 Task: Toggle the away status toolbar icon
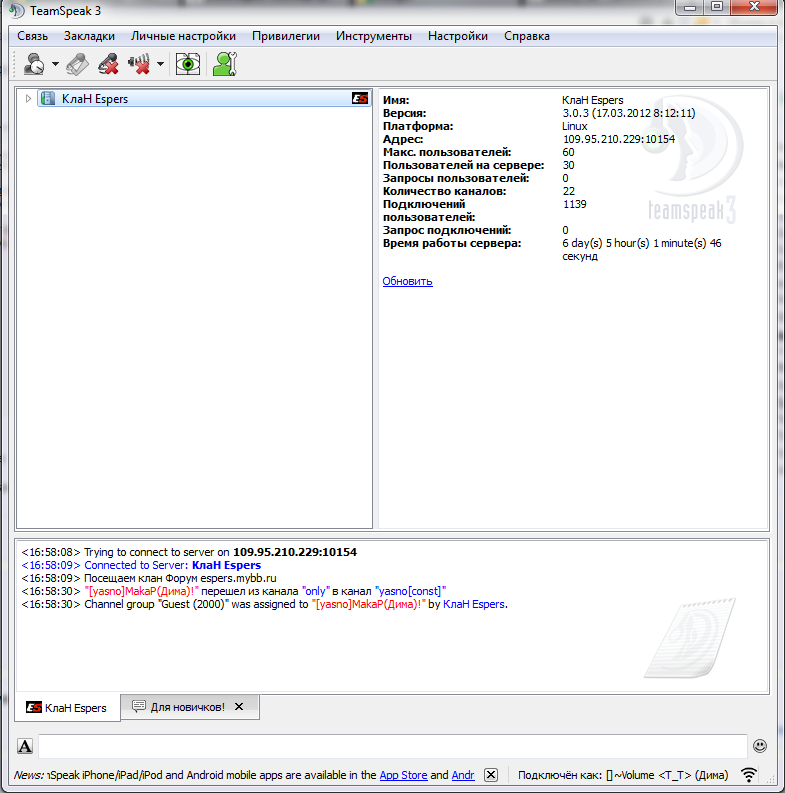click(x=34, y=64)
